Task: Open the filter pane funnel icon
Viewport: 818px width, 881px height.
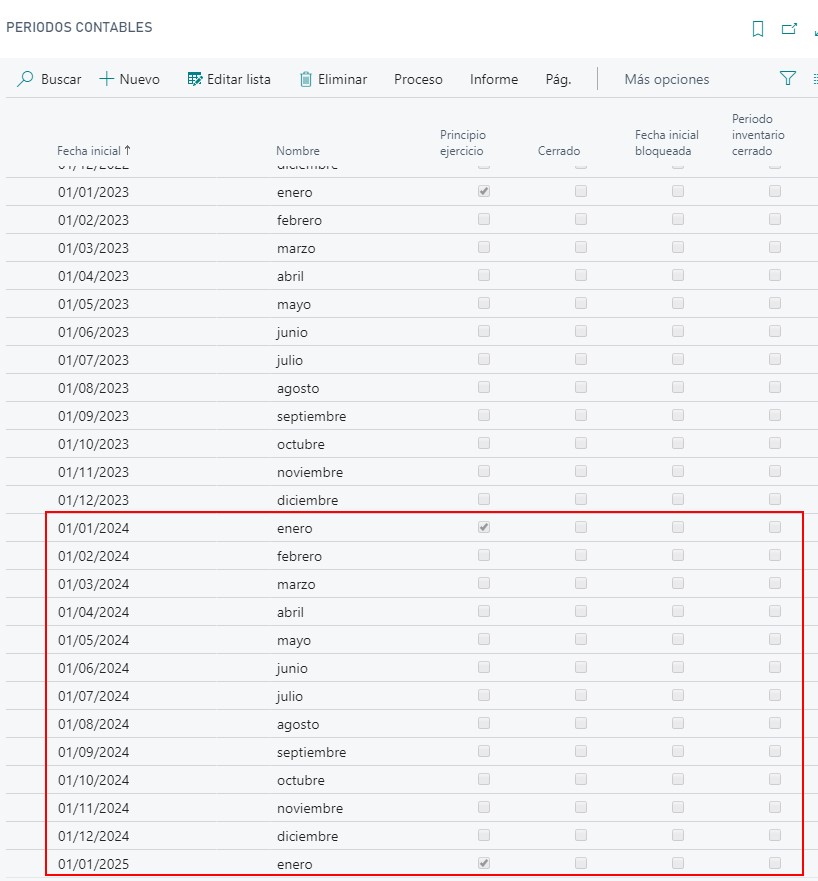Action: [x=788, y=78]
